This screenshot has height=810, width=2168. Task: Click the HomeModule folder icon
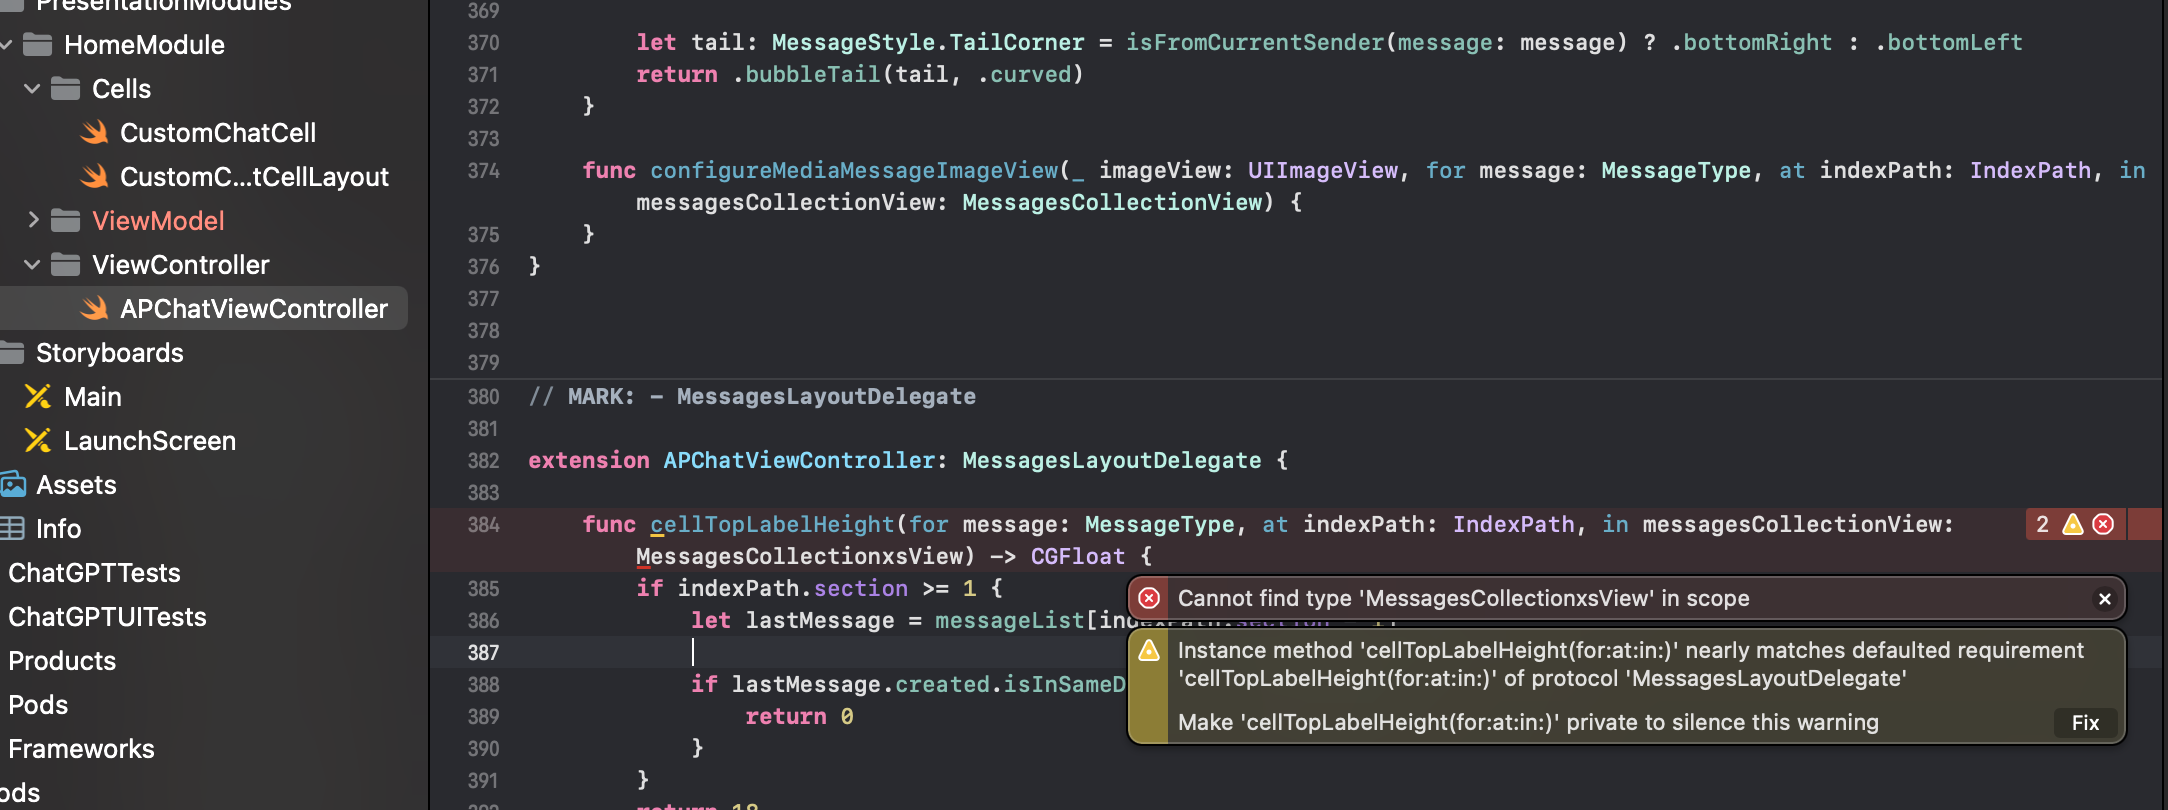[x=38, y=45]
